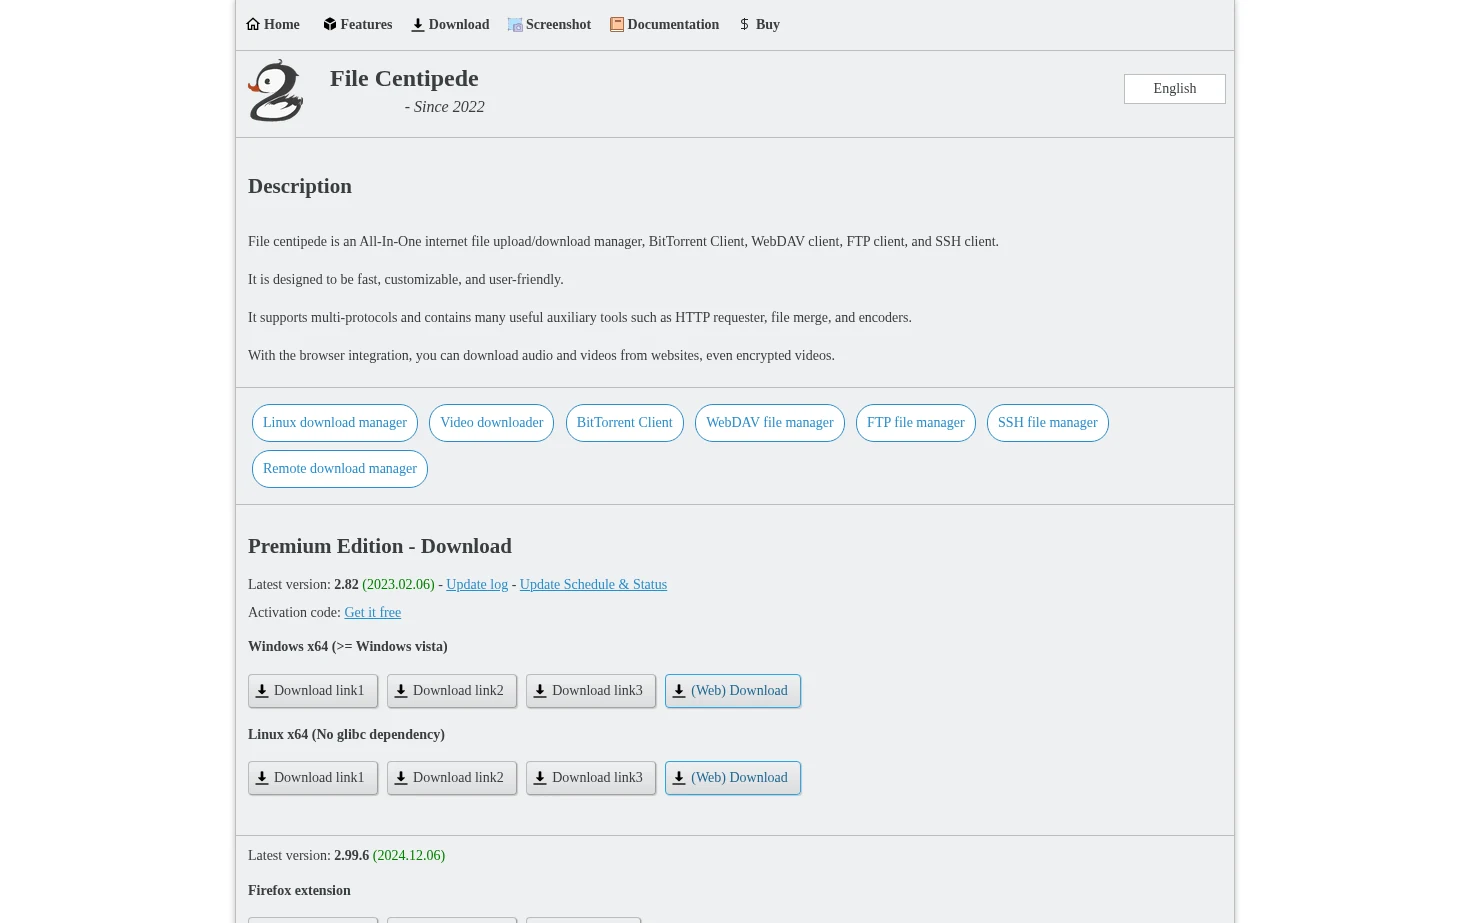The height and width of the screenshot is (923, 1470).
Task: Open the Download navigation item
Action: click(x=450, y=25)
